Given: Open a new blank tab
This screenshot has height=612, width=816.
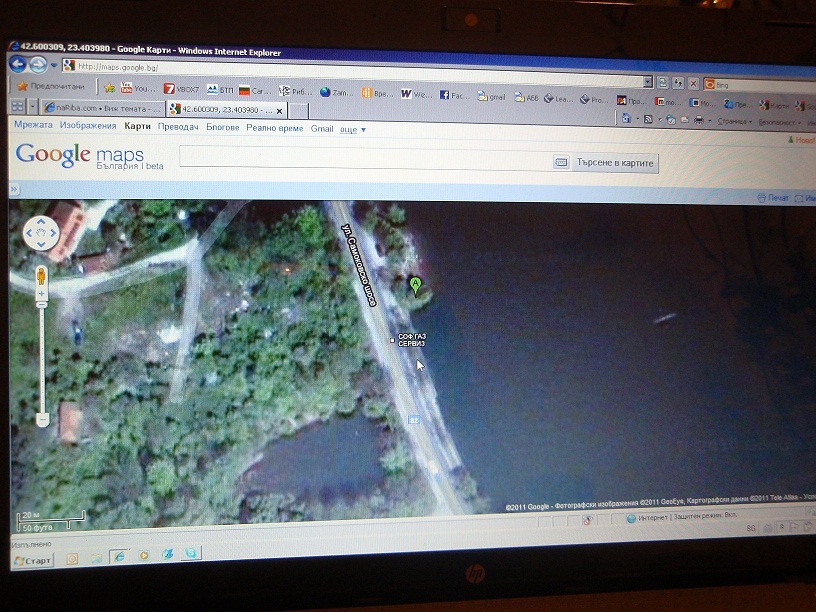Looking at the screenshot, I should tap(298, 111).
